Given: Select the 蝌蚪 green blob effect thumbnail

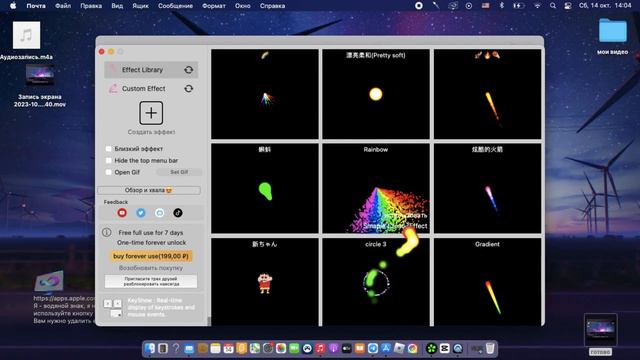Looking at the screenshot, I should coord(264,188).
